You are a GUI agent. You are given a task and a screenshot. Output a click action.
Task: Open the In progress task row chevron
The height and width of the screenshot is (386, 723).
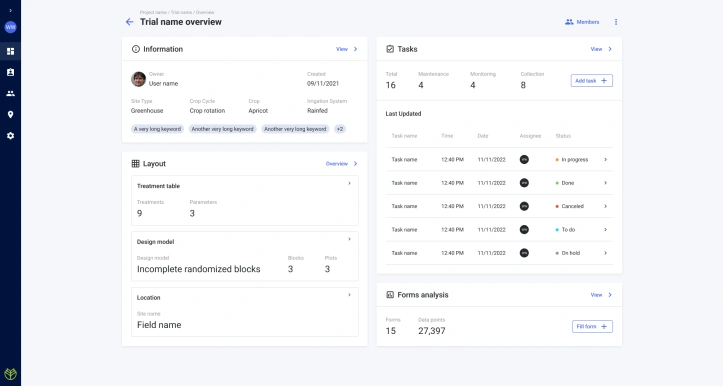605,160
